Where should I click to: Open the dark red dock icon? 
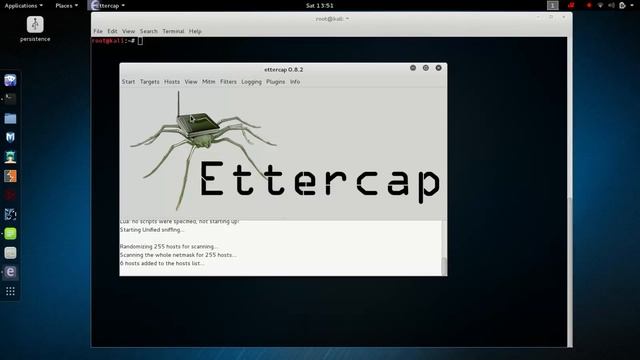pyautogui.click(x=10, y=195)
